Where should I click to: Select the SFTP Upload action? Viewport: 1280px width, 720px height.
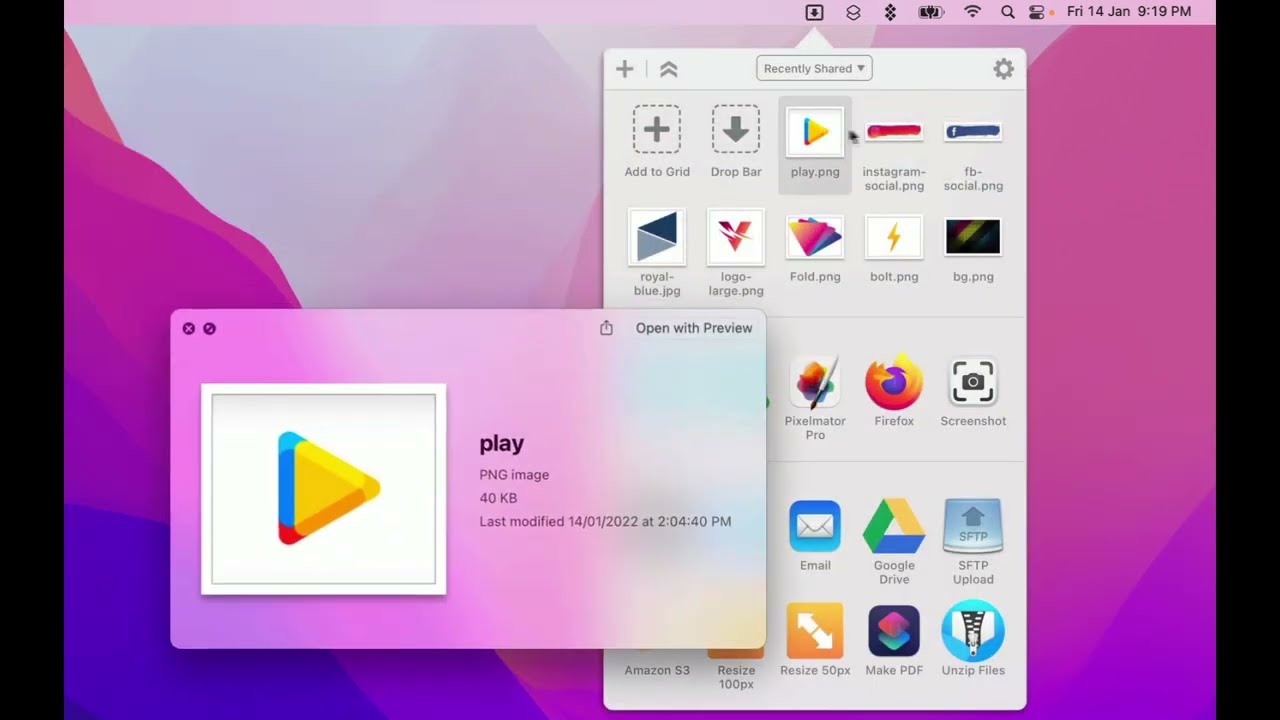coord(973,541)
